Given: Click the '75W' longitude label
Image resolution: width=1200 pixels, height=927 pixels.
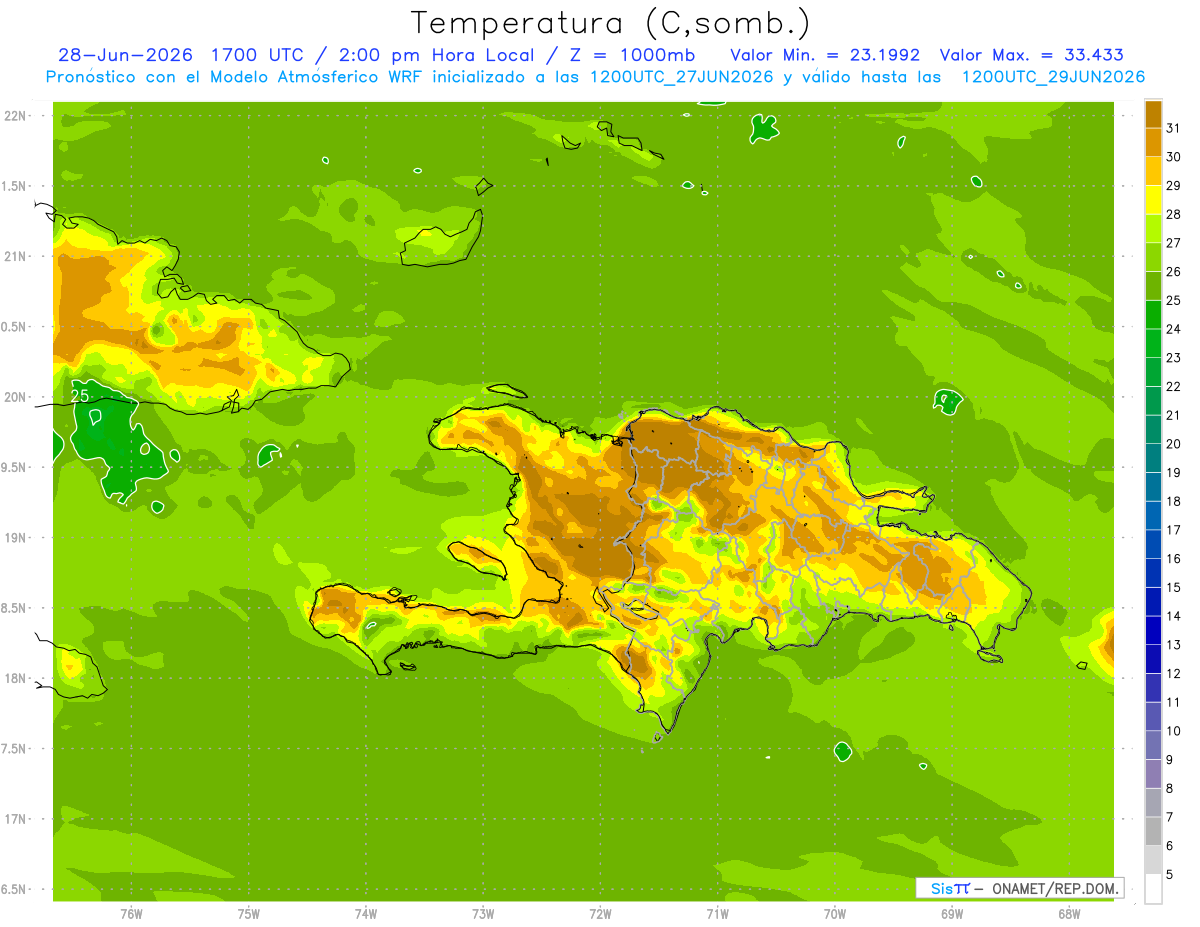Looking at the screenshot, I should [249, 913].
